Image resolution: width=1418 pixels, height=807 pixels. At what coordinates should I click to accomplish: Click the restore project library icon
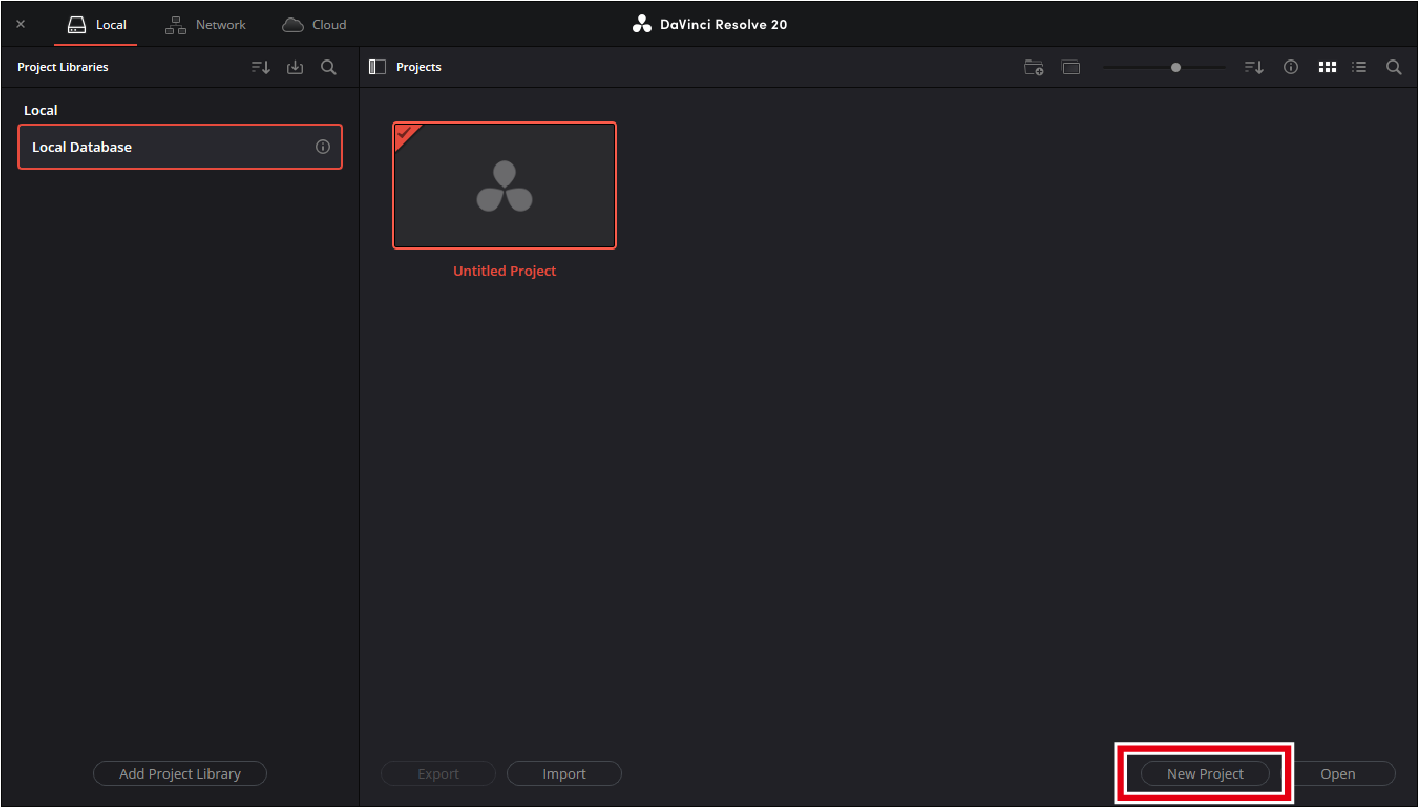pos(294,67)
